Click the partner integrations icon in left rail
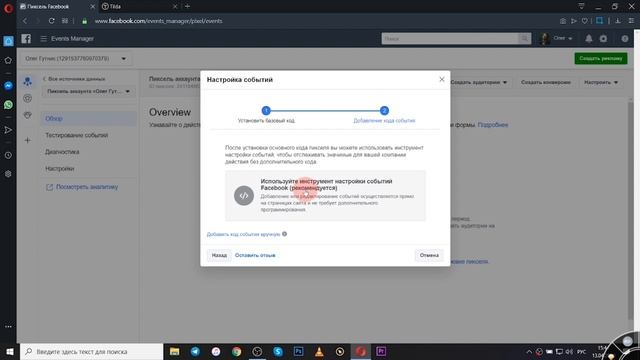Screen dimensions: 640x360 [x=27, y=115]
